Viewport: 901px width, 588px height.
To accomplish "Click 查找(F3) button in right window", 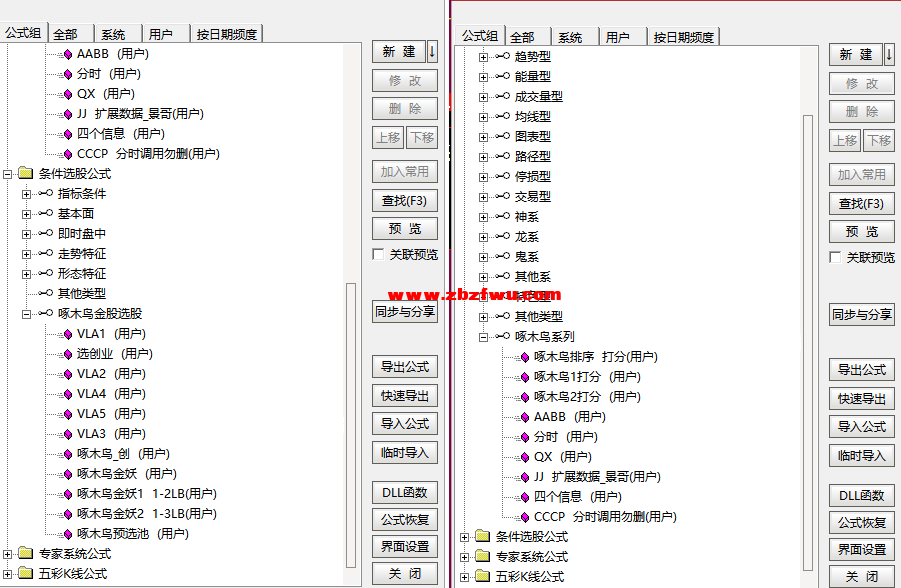I will (x=861, y=203).
